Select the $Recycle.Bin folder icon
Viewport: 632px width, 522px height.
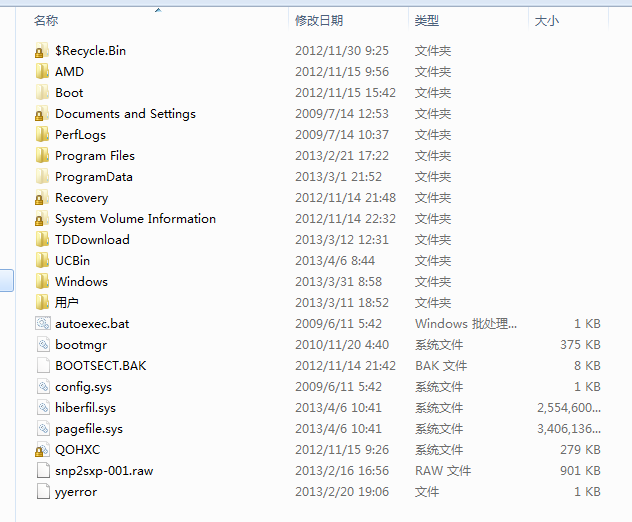pyautogui.click(x=42, y=51)
